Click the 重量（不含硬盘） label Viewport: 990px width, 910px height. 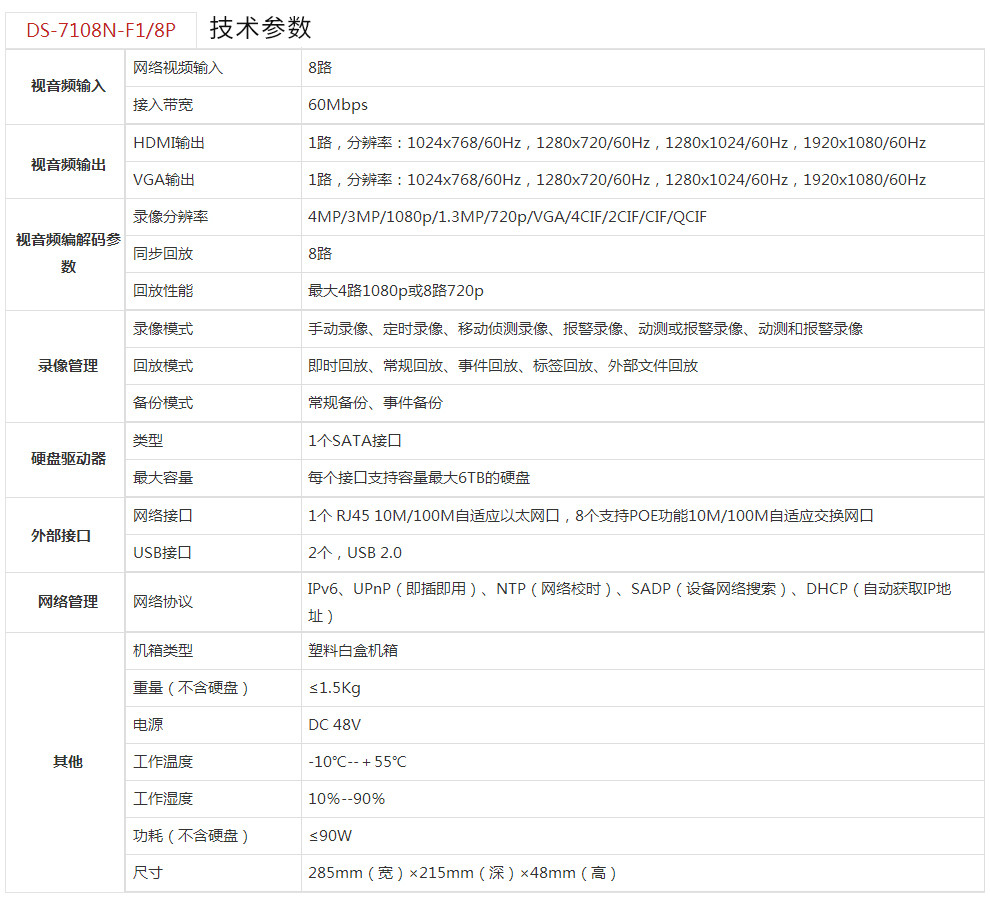191,688
